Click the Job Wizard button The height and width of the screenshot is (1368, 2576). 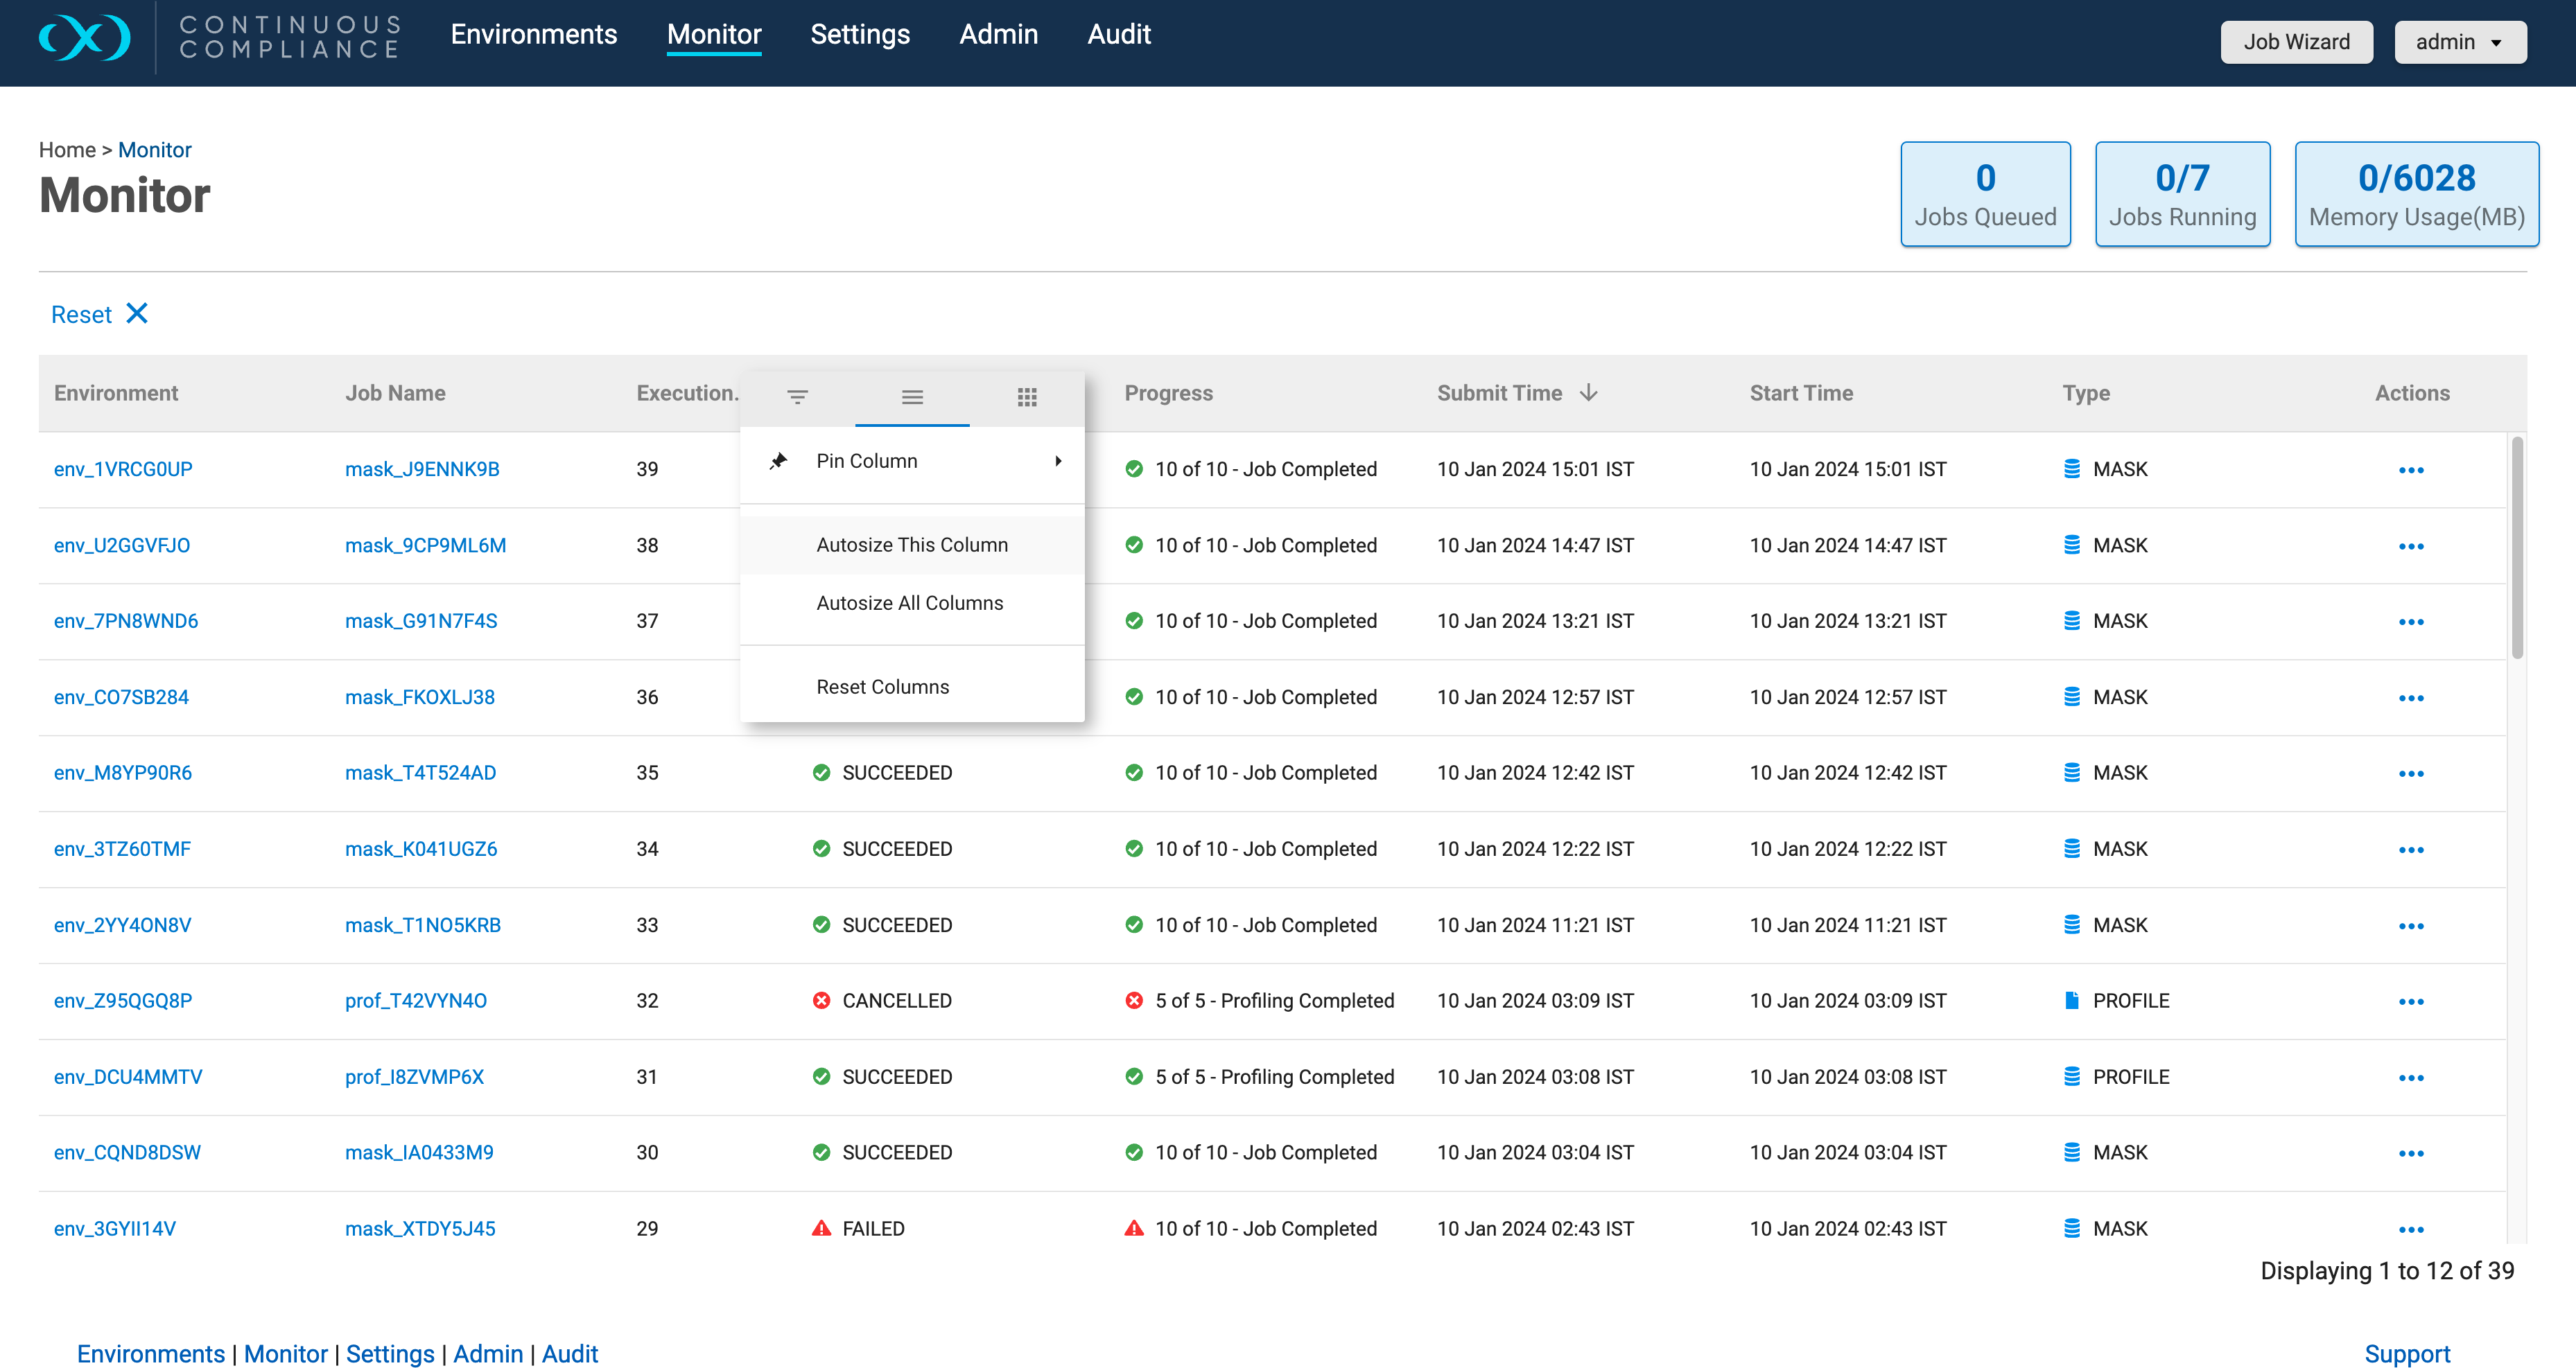(x=2296, y=42)
